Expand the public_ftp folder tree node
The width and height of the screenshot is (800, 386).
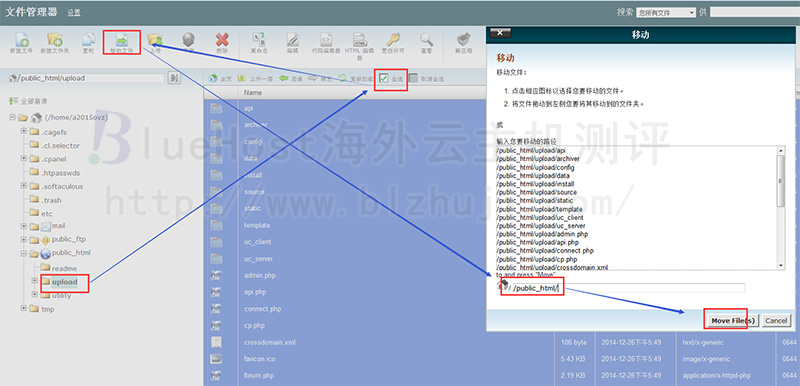click(23, 239)
